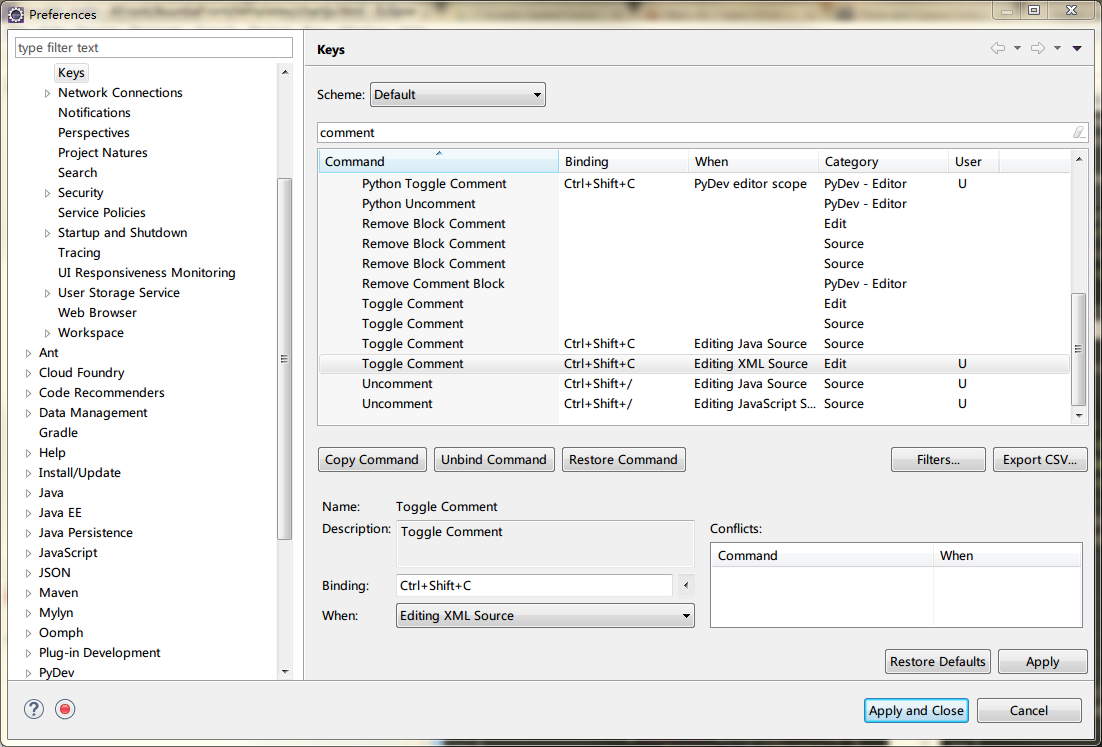Select the Remove Comment Block row
1102x747 pixels.
coord(694,284)
